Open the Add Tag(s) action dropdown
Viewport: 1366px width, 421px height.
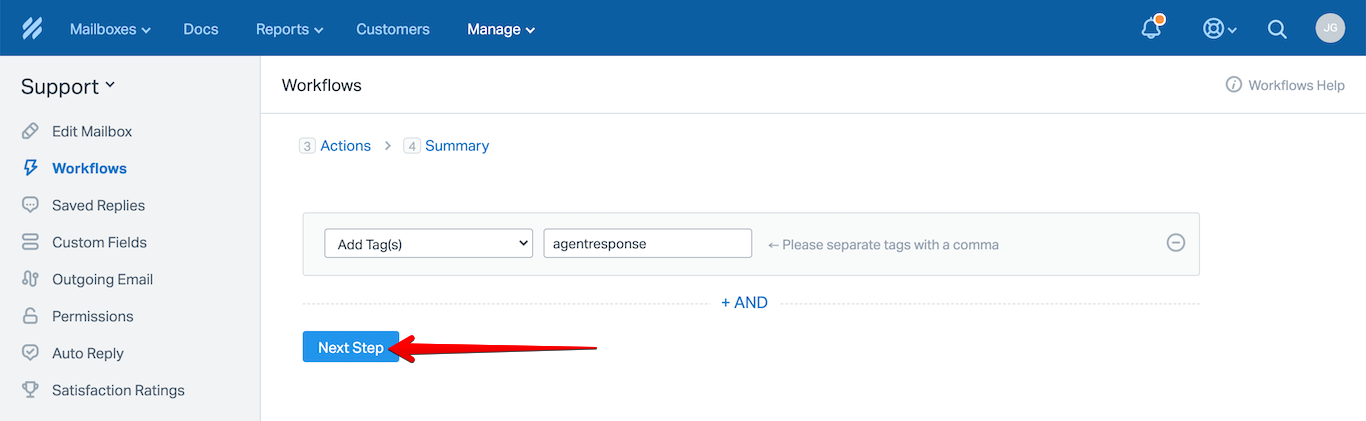pyautogui.click(x=428, y=244)
